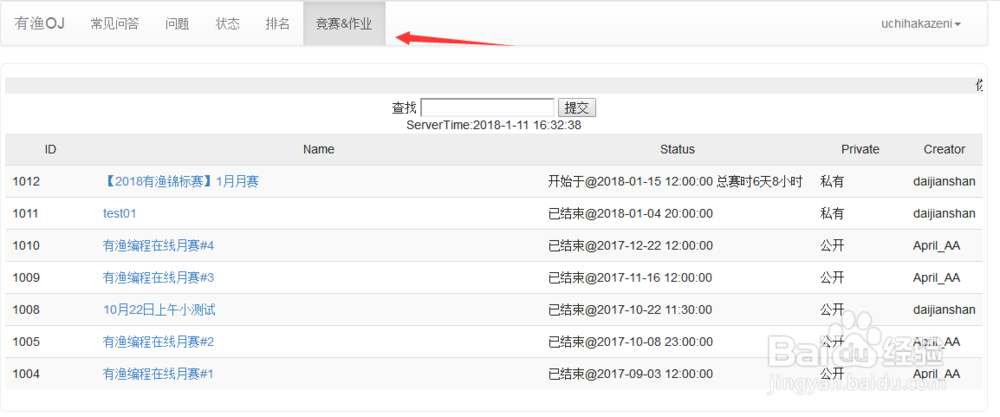Open 有渔编程在线月赛#1 contest

[158, 374]
